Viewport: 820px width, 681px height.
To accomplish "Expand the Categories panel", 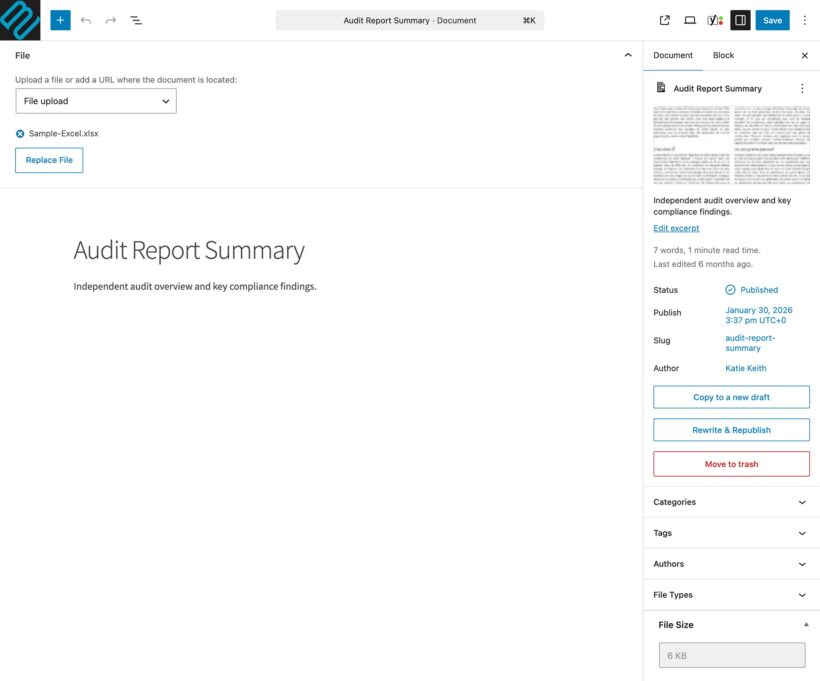I will click(x=731, y=502).
